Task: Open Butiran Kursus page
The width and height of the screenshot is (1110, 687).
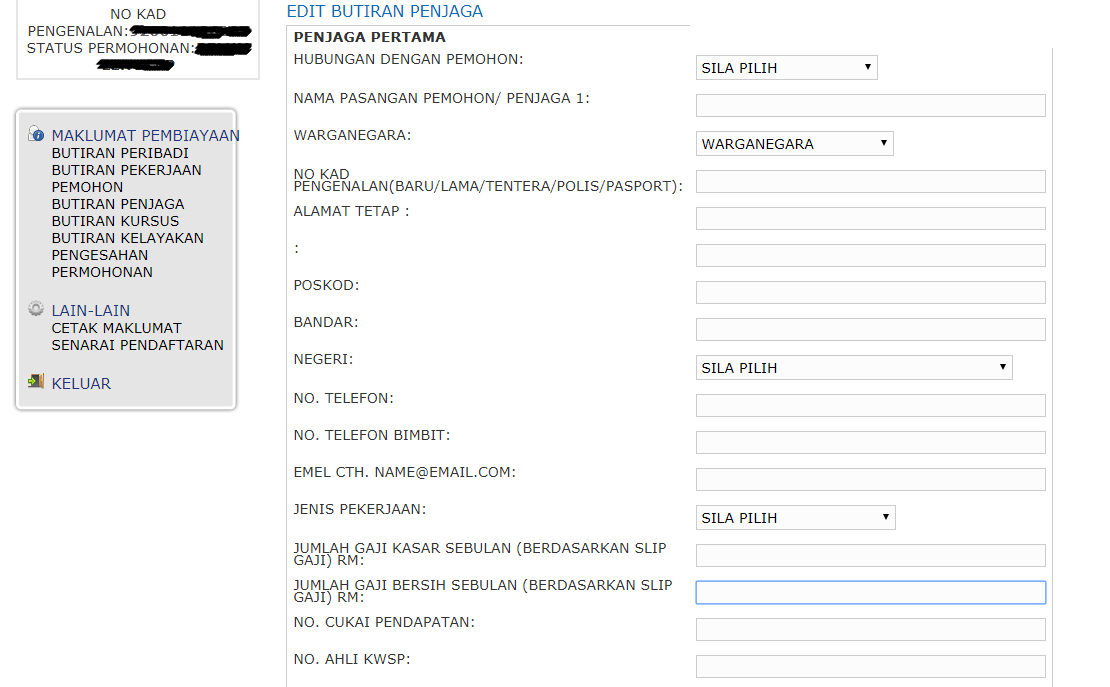Action: 115,221
